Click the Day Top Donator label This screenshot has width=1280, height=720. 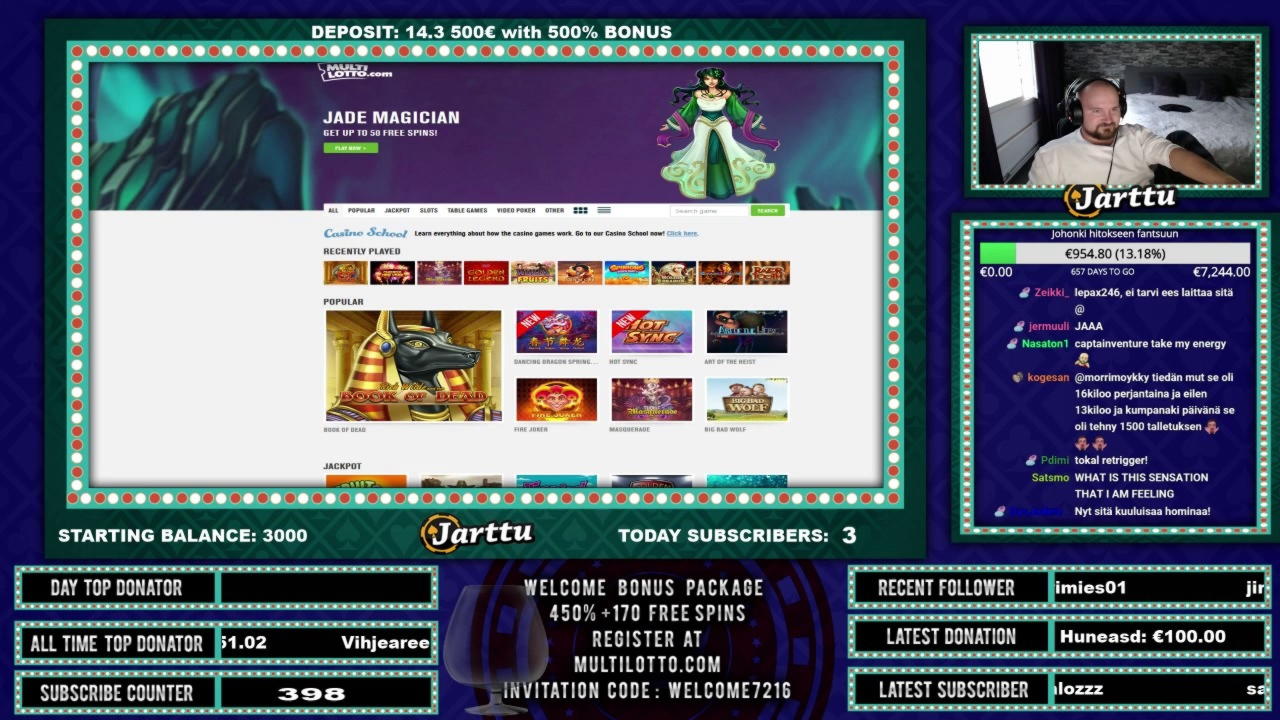pyautogui.click(x=116, y=588)
